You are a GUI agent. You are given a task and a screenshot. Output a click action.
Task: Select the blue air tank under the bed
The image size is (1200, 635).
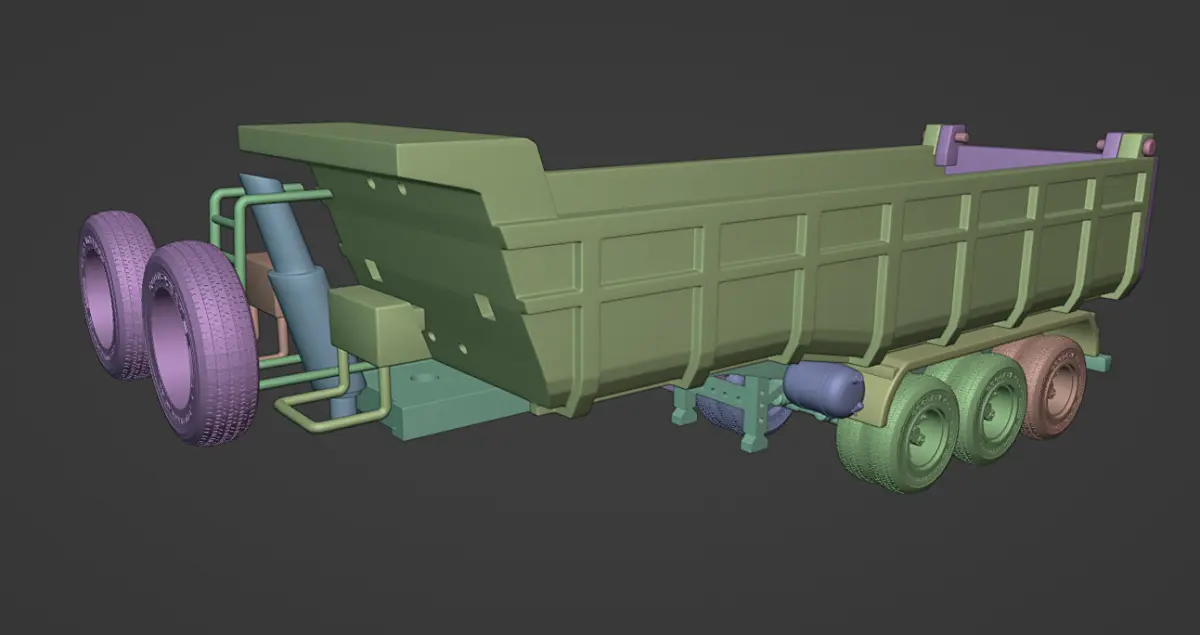(x=825, y=390)
